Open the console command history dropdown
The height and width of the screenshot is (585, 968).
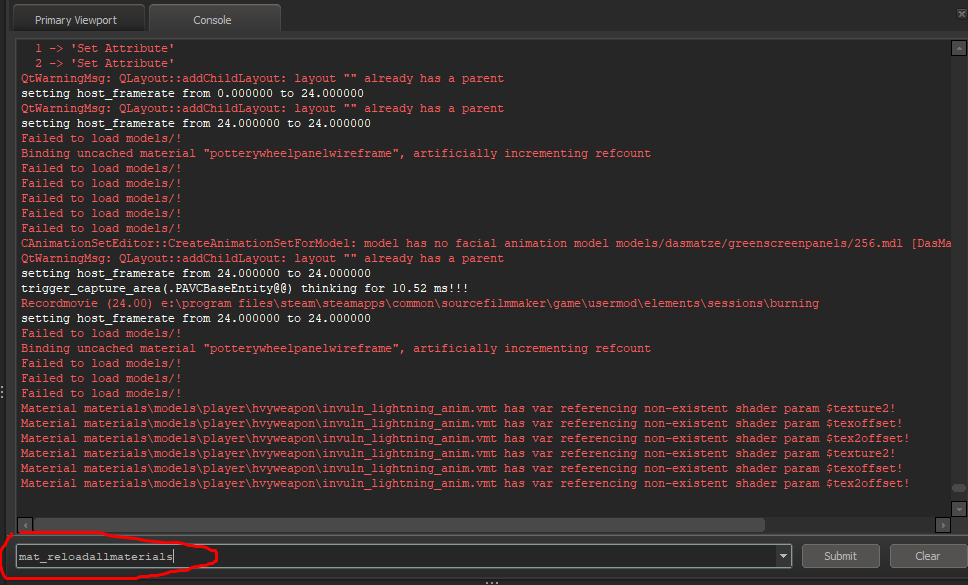tap(783, 556)
